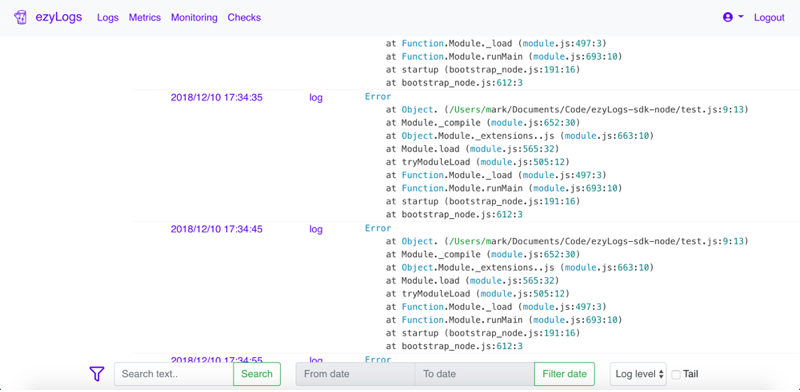Apply the Filter date button
The width and height of the screenshot is (800, 392).
564,374
